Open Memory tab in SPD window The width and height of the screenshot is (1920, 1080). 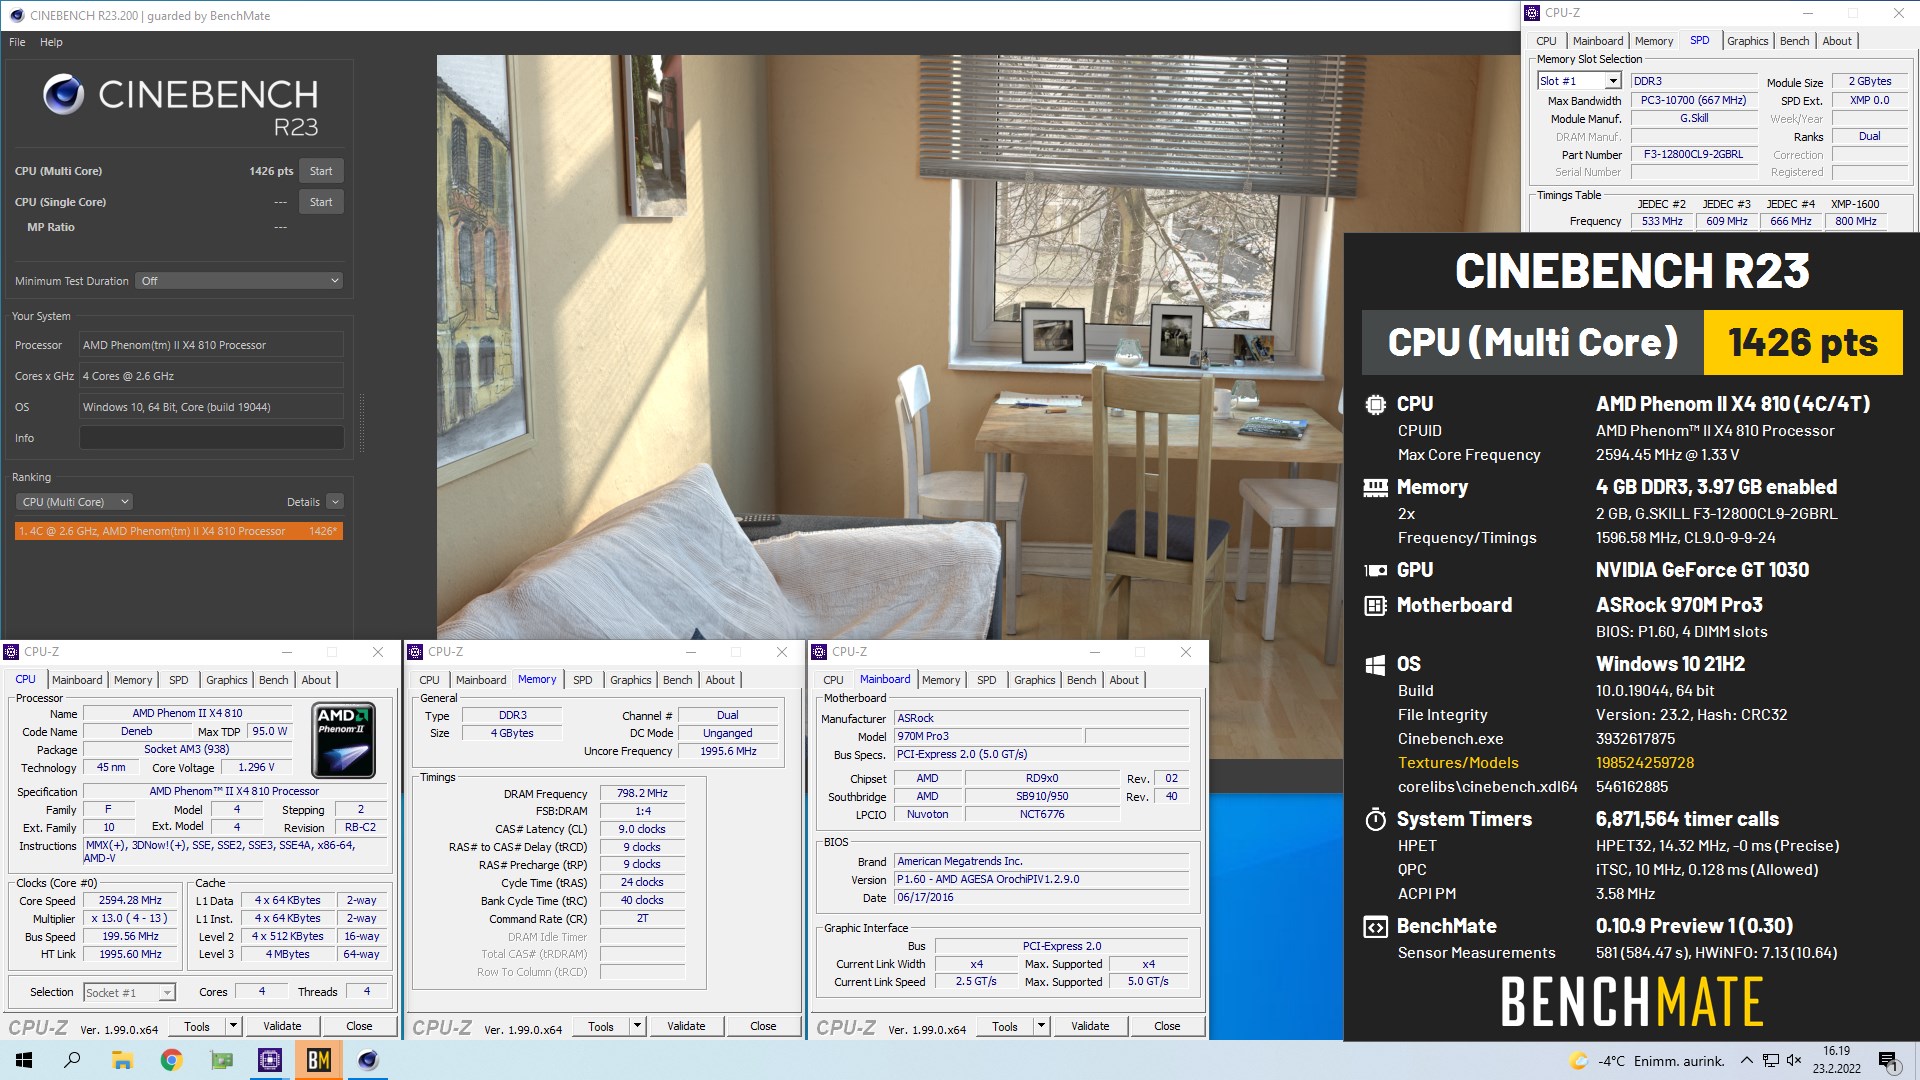(1653, 41)
